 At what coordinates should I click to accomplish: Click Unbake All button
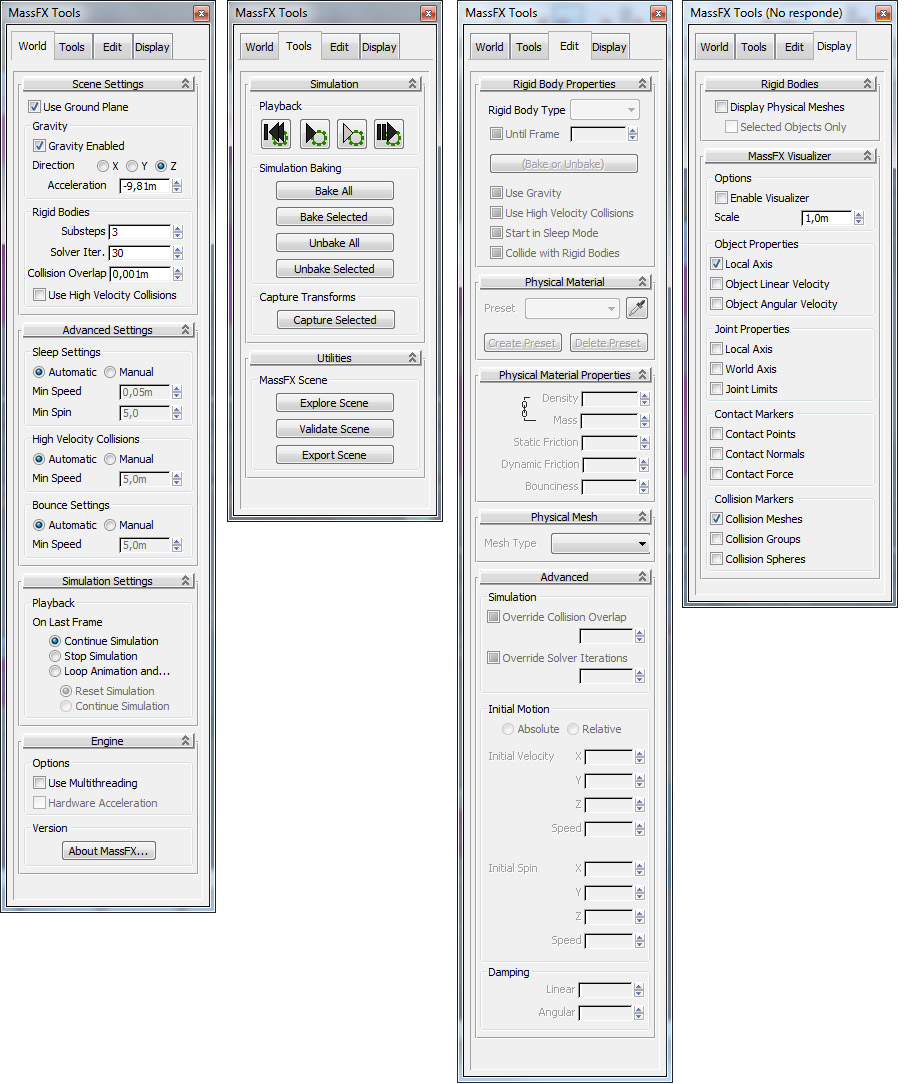(x=335, y=243)
